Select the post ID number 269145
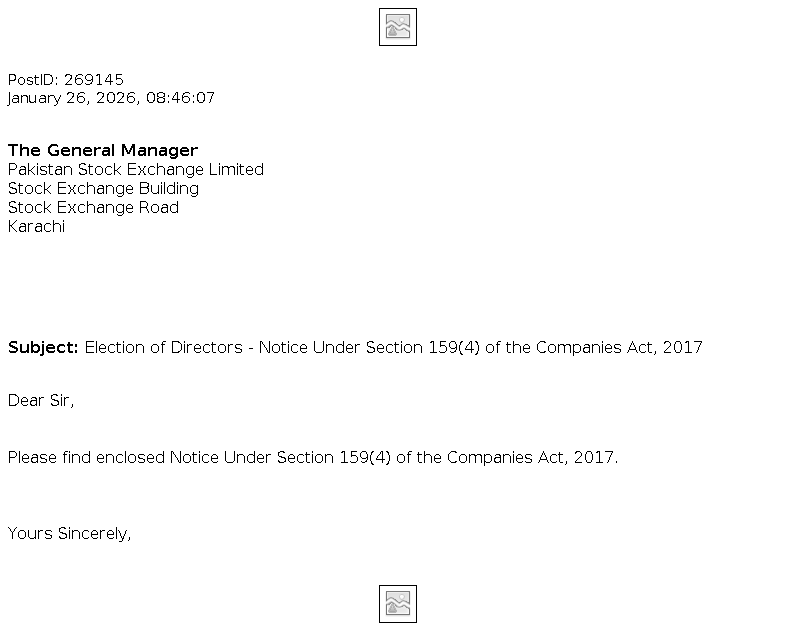The height and width of the screenshot is (631, 797). click(94, 79)
